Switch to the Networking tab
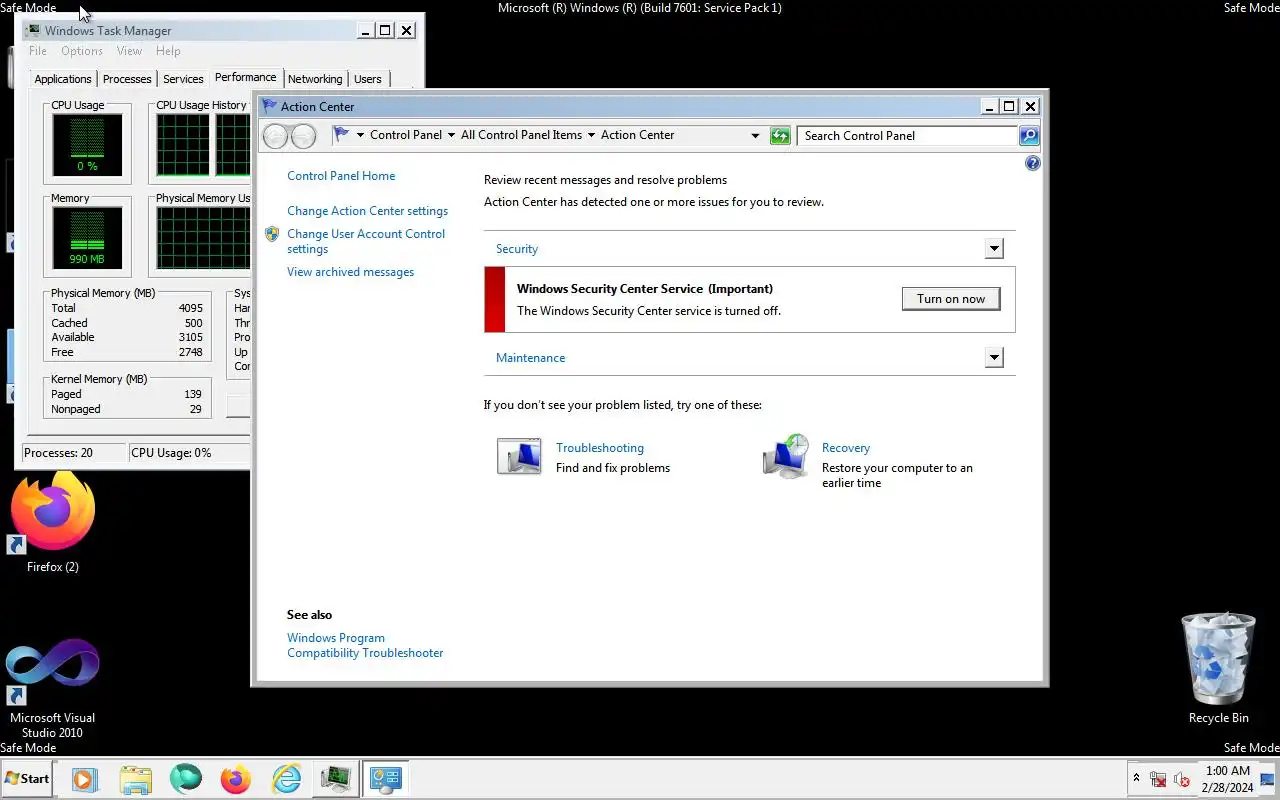1280x800 pixels. coord(315,79)
